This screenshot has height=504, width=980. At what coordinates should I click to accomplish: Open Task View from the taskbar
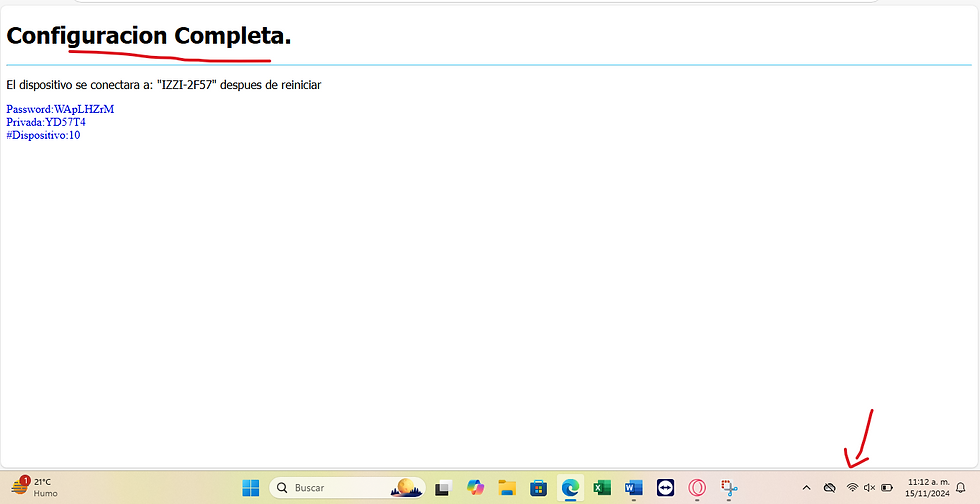click(x=443, y=488)
